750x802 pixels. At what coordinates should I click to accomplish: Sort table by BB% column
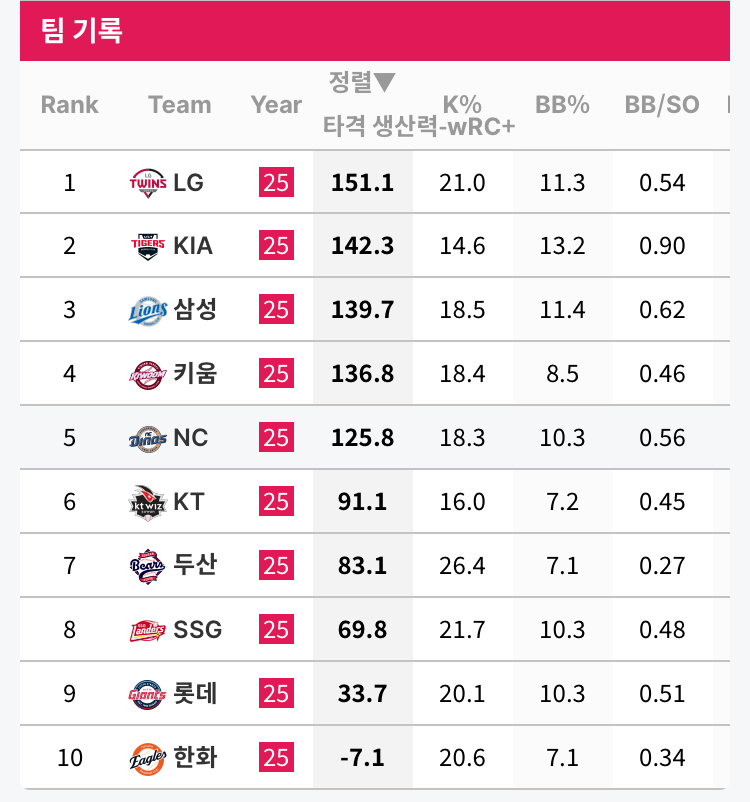(x=562, y=104)
